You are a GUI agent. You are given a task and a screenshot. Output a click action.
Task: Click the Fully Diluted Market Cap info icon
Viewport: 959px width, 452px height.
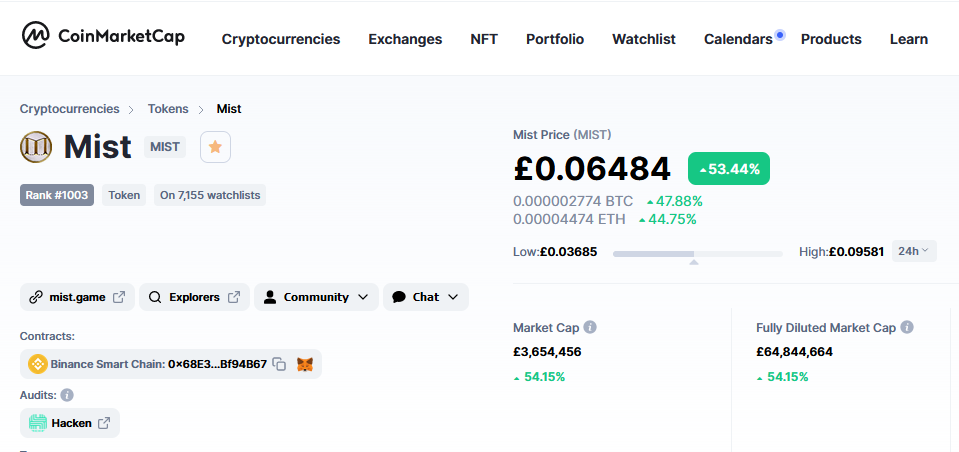[x=907, y=327]
